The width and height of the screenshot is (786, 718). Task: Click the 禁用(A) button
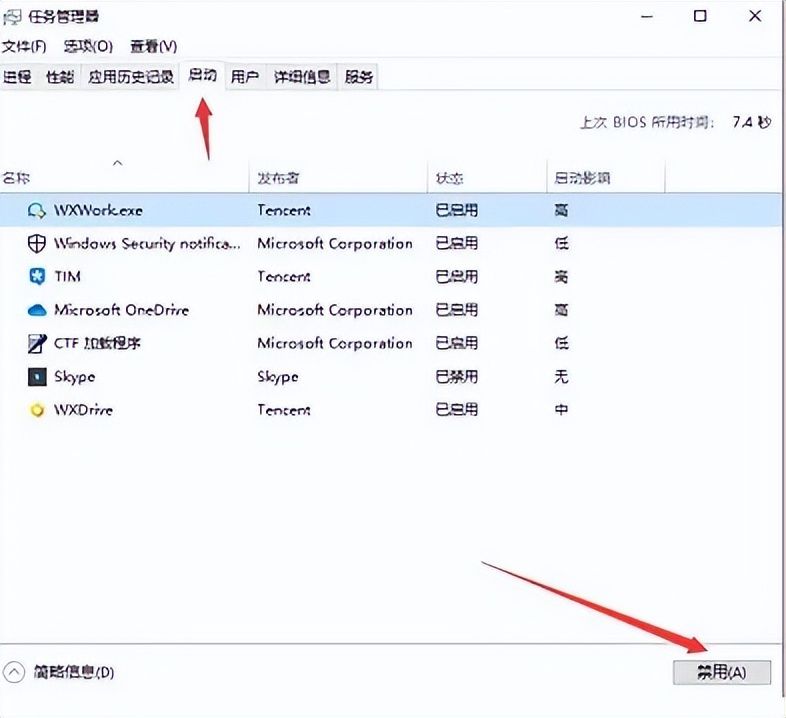pos(721,672)
